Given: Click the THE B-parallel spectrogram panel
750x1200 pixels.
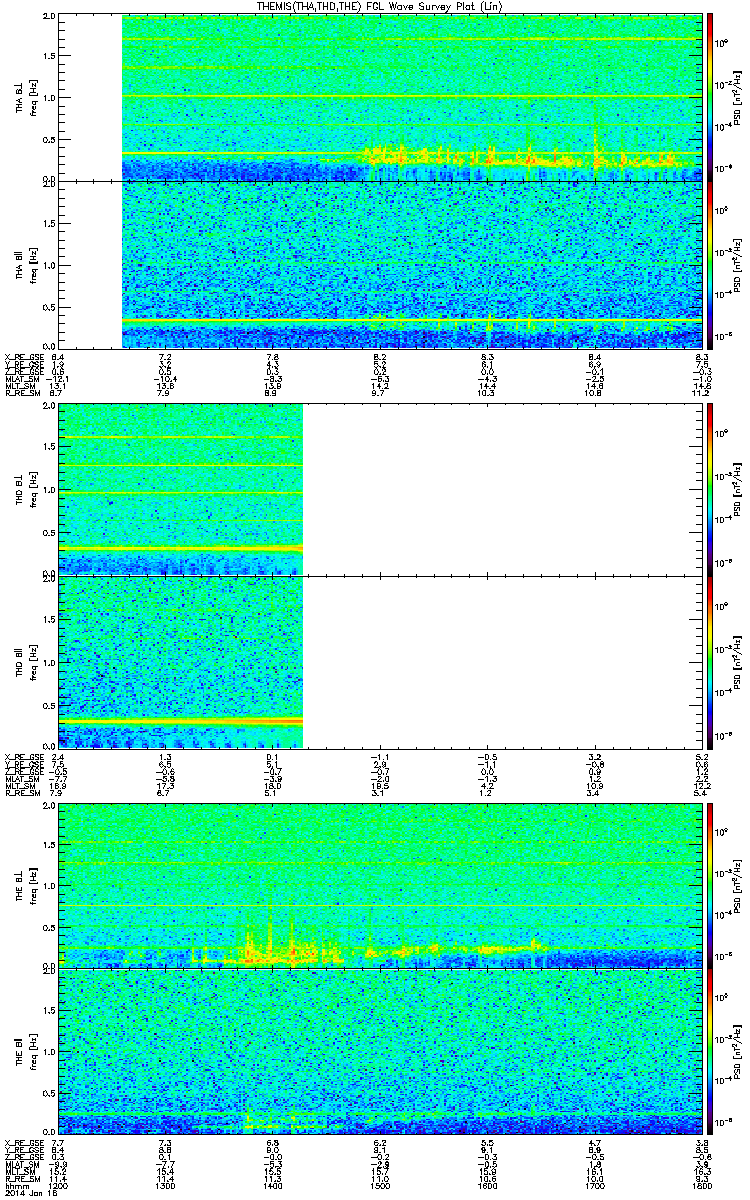Looking at the screenshot, I should (380, 1050).
